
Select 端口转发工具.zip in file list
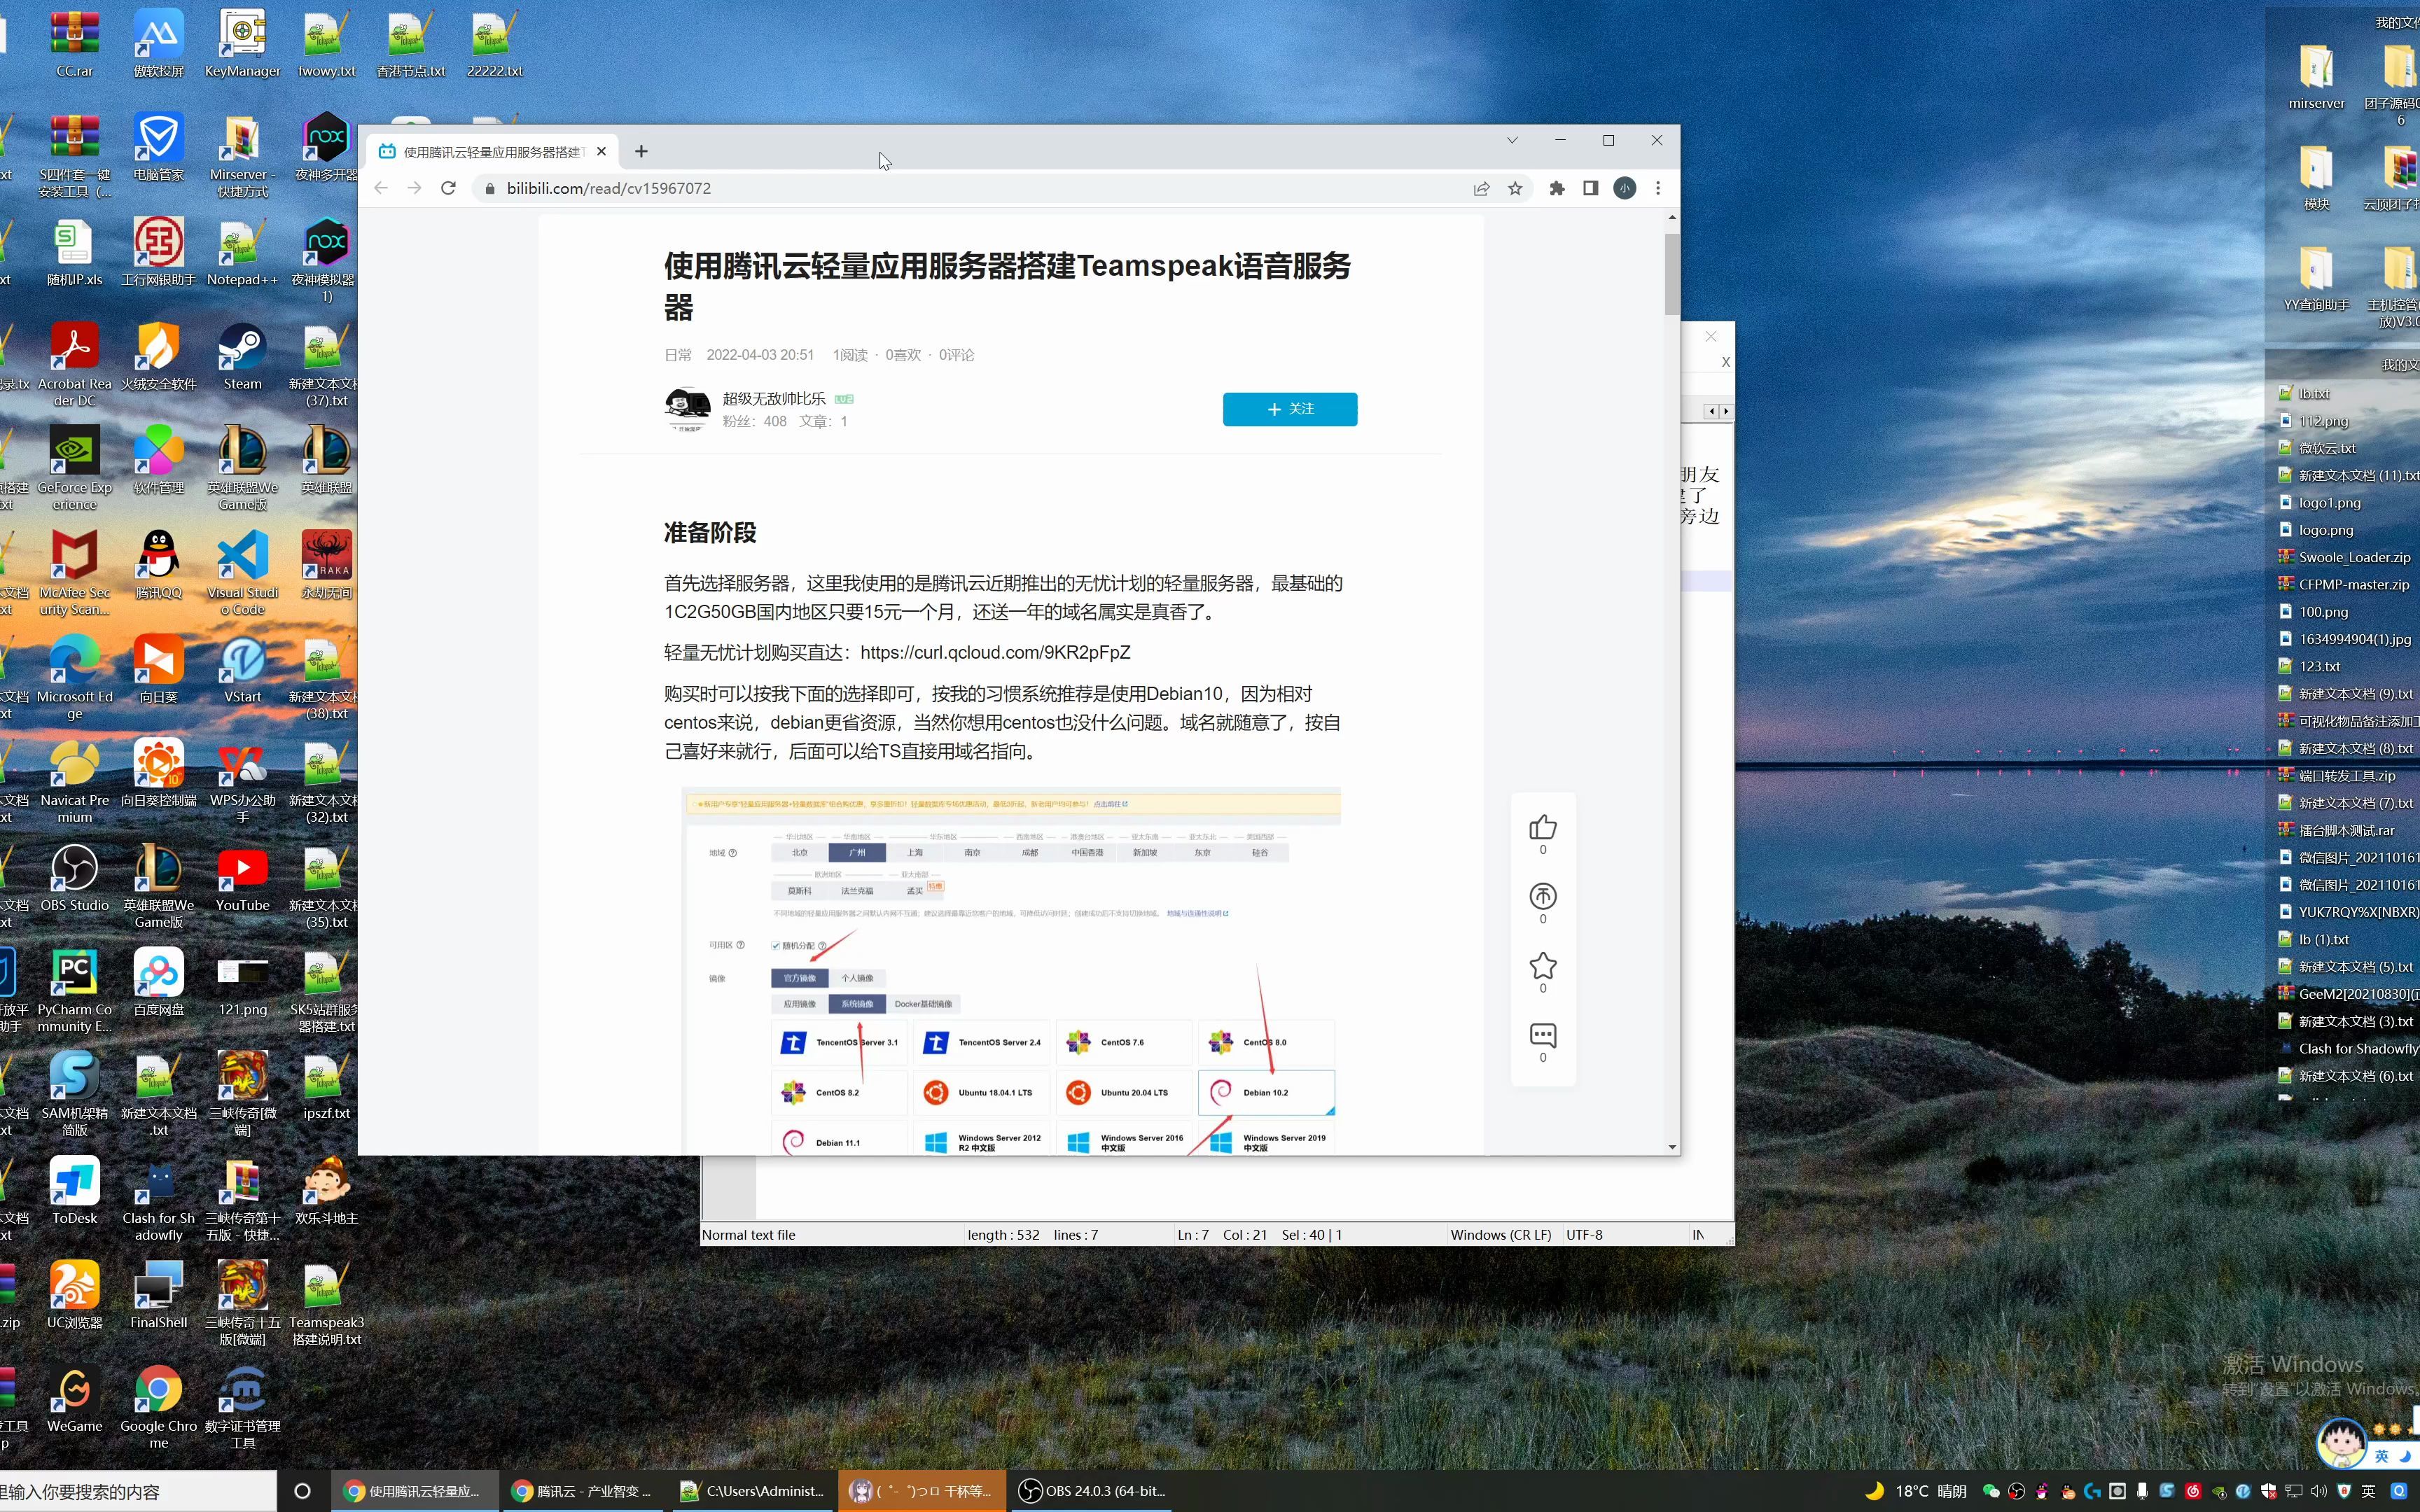(x=2338, y=775)
